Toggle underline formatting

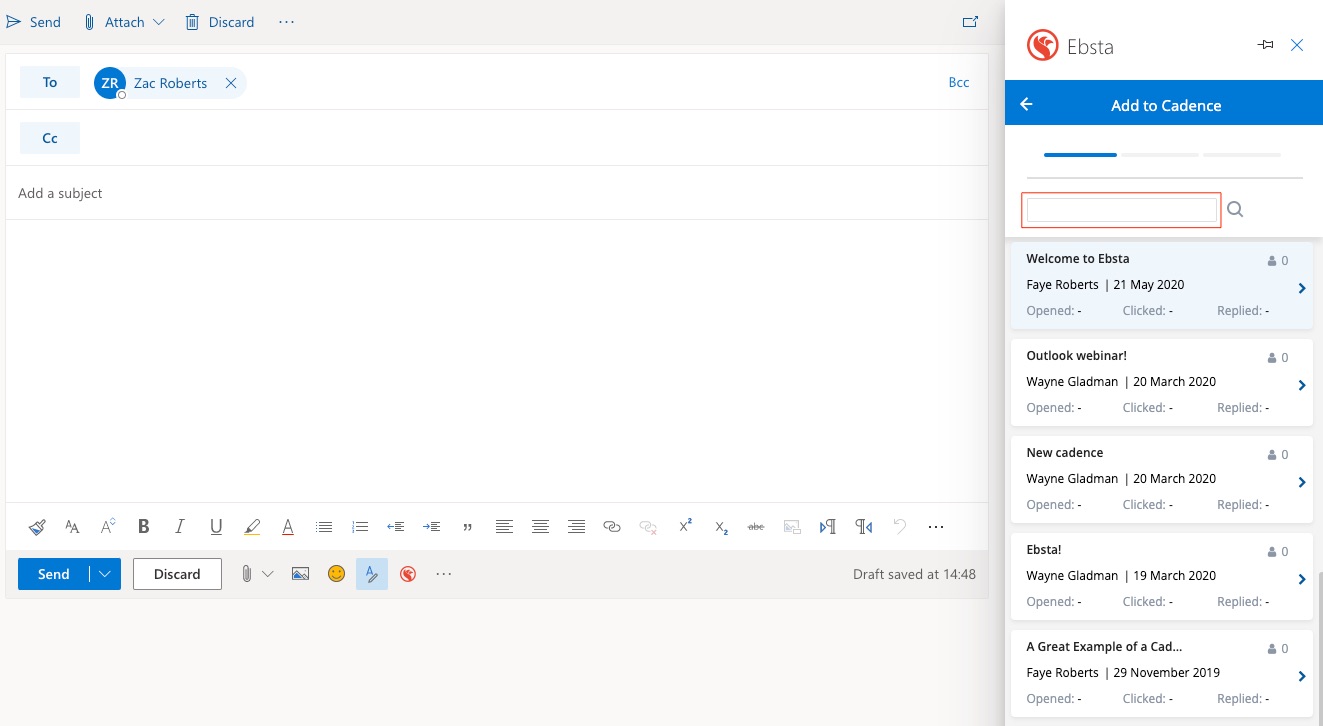(x=216, y=526)
